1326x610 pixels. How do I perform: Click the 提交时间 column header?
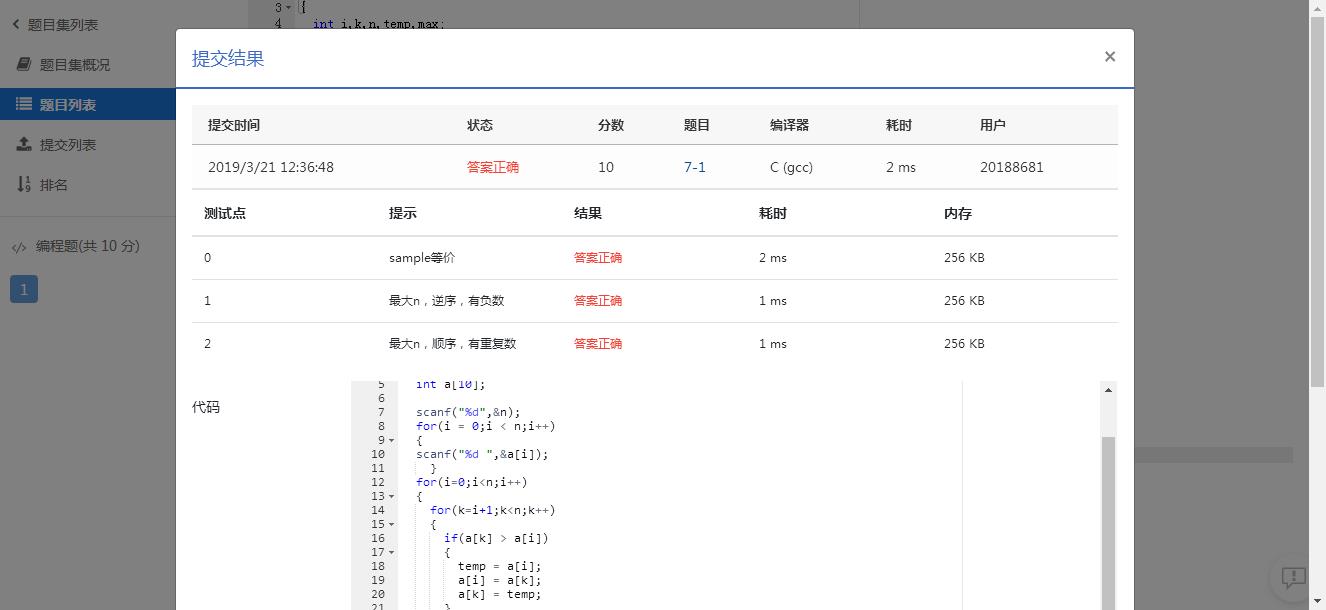tap(234, 125)
